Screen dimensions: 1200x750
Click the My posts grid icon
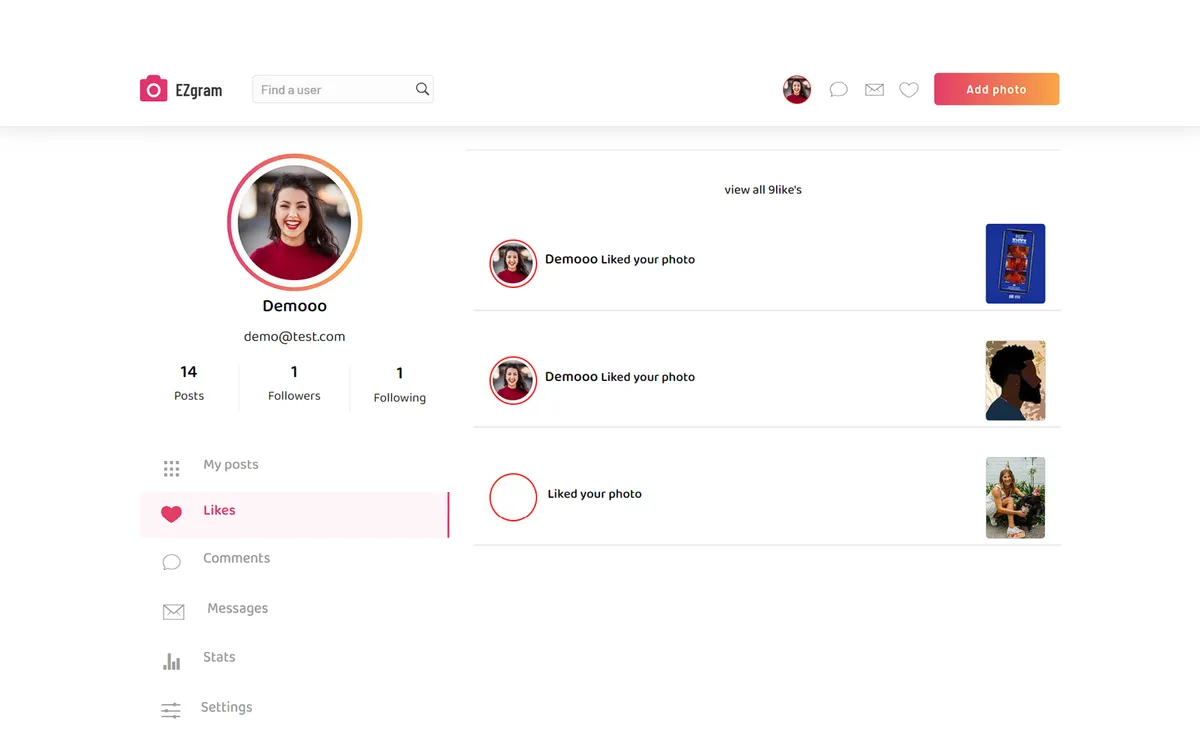pos(172,468)
